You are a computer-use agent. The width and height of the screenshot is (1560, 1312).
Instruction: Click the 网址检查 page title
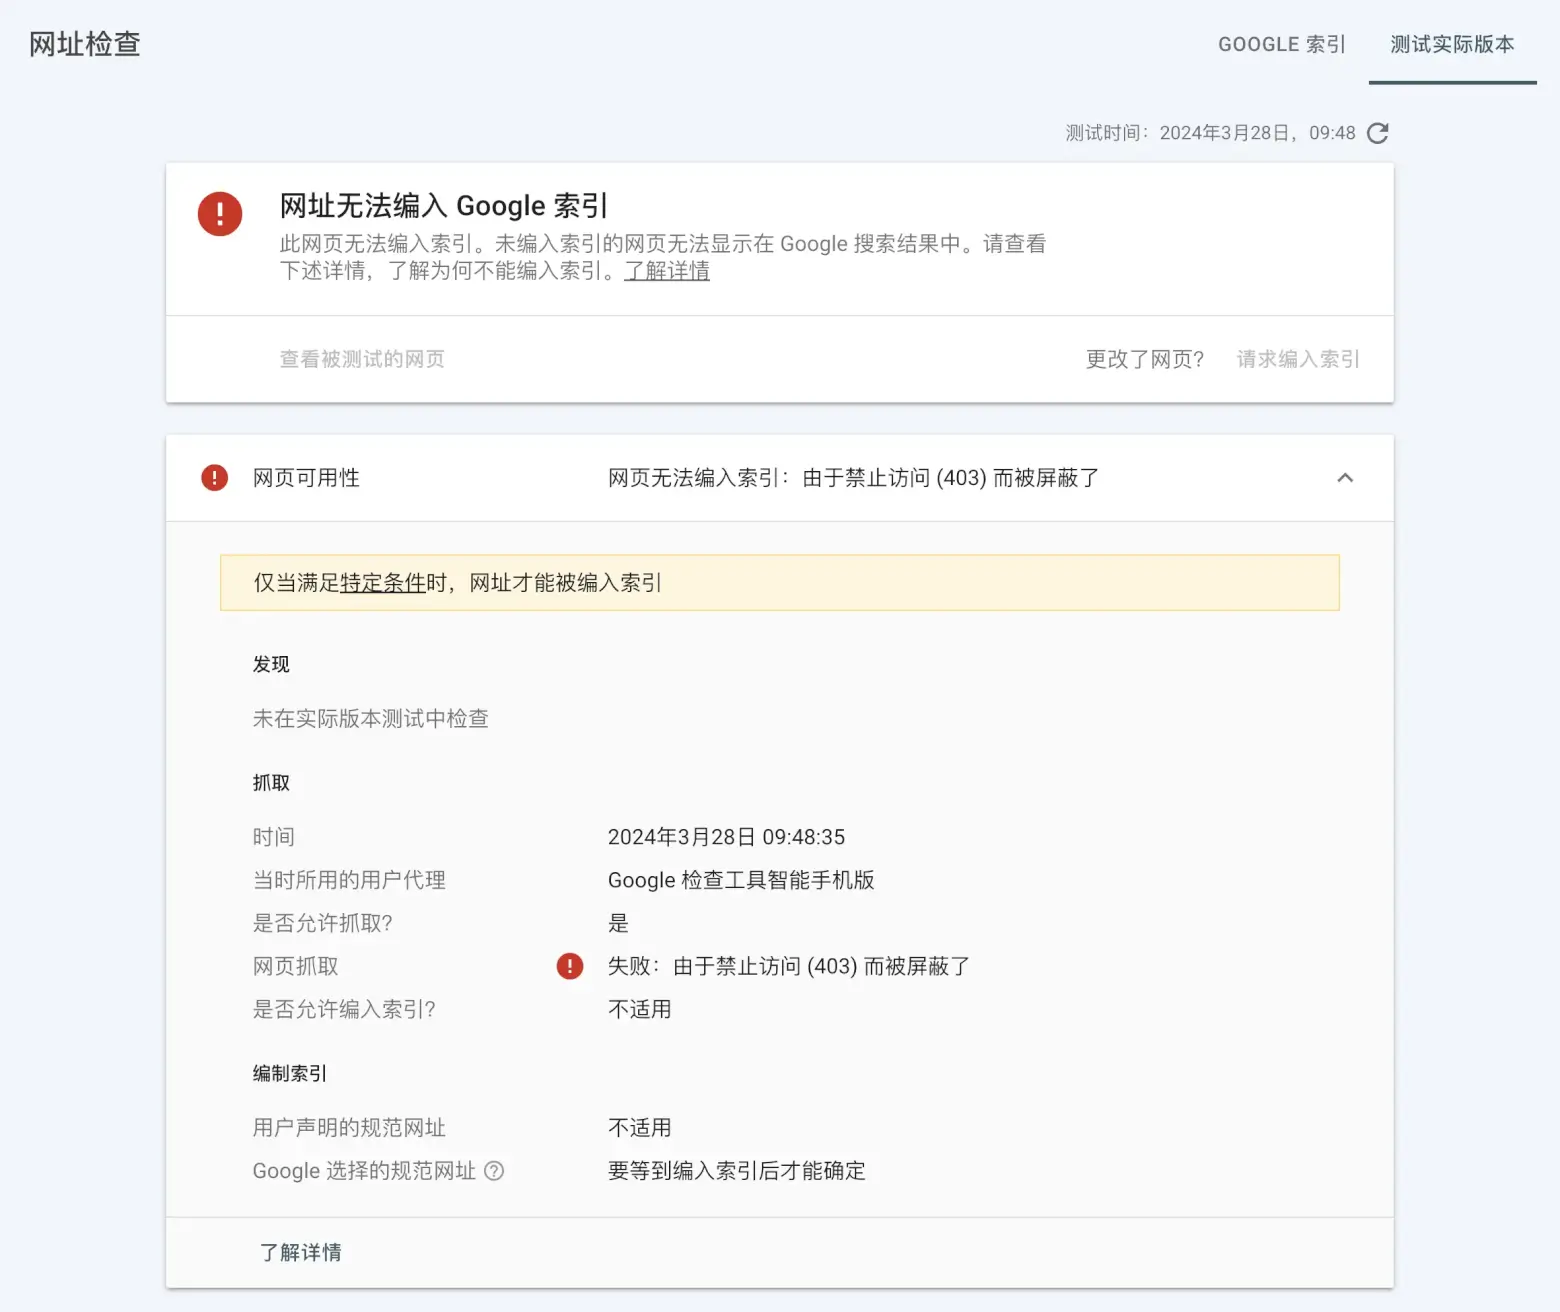pos(85,44)
